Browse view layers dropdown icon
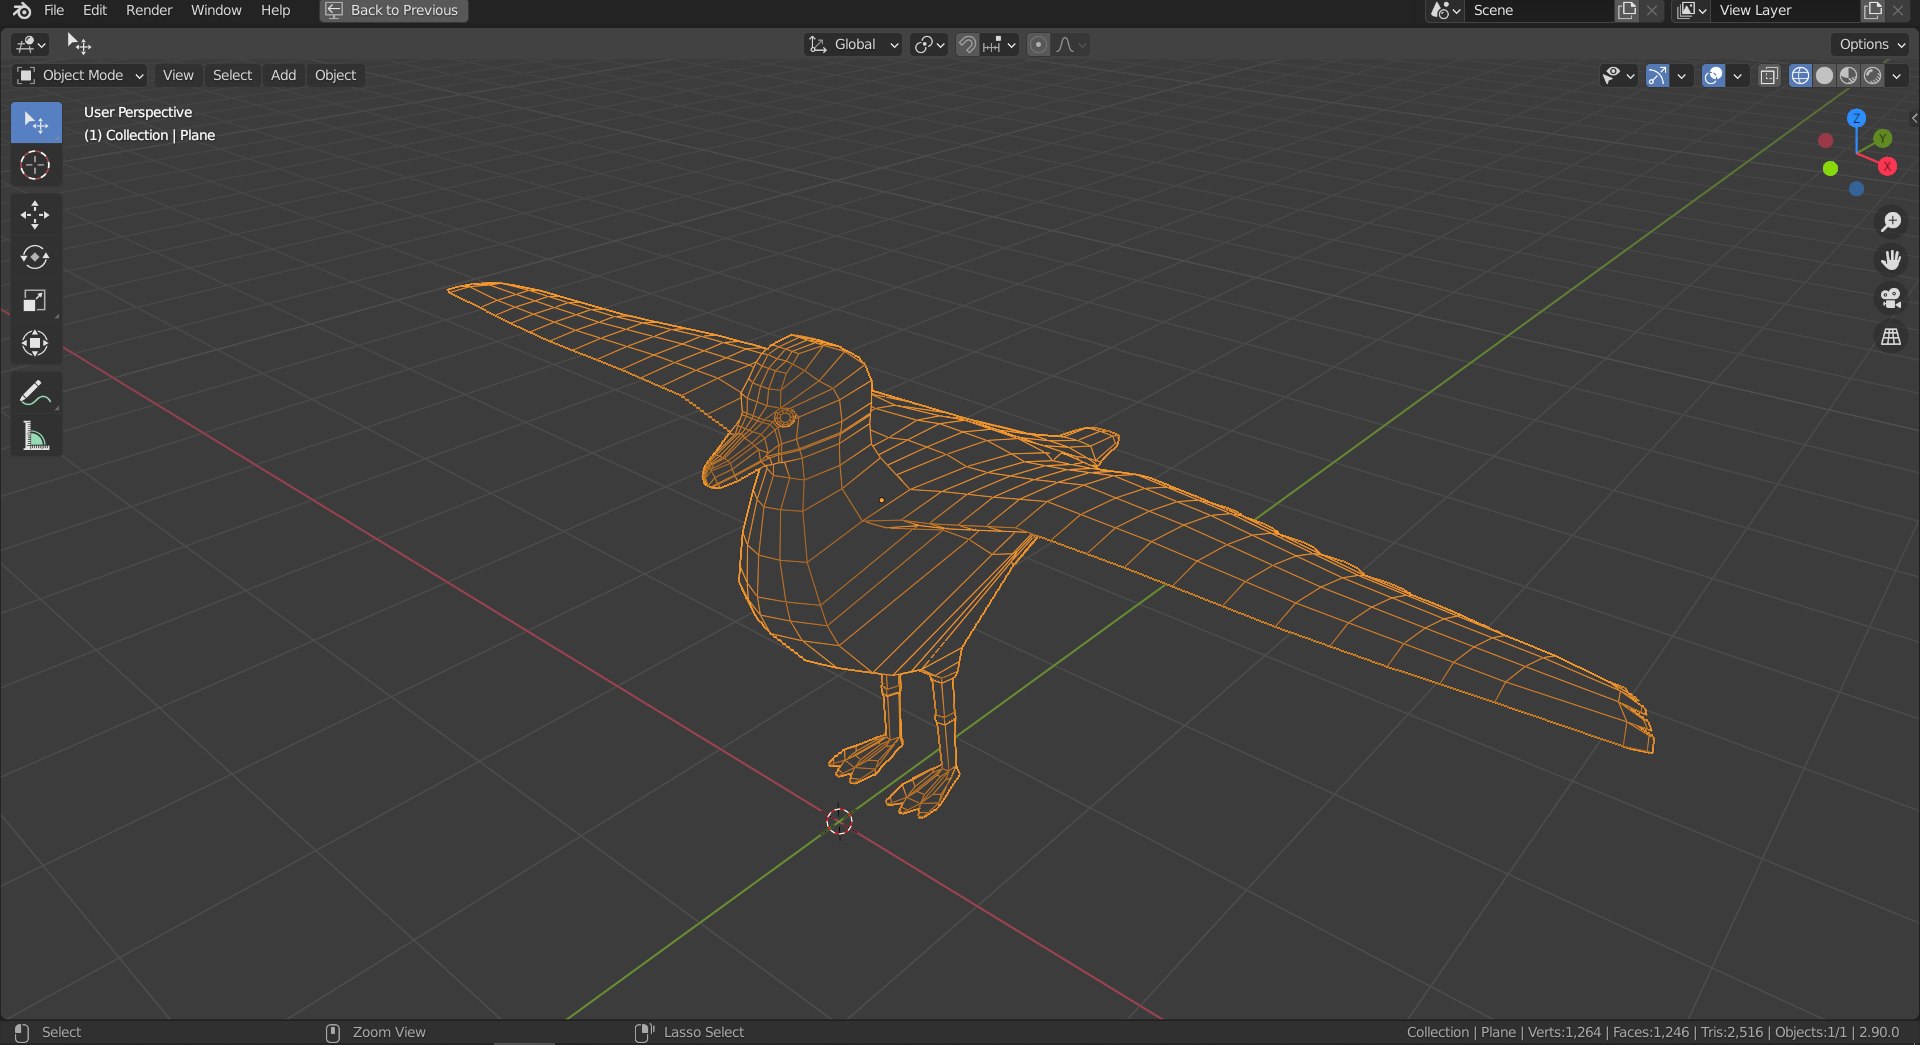This screenshot has height=1045, width=1920. [x=1692, y=10]
